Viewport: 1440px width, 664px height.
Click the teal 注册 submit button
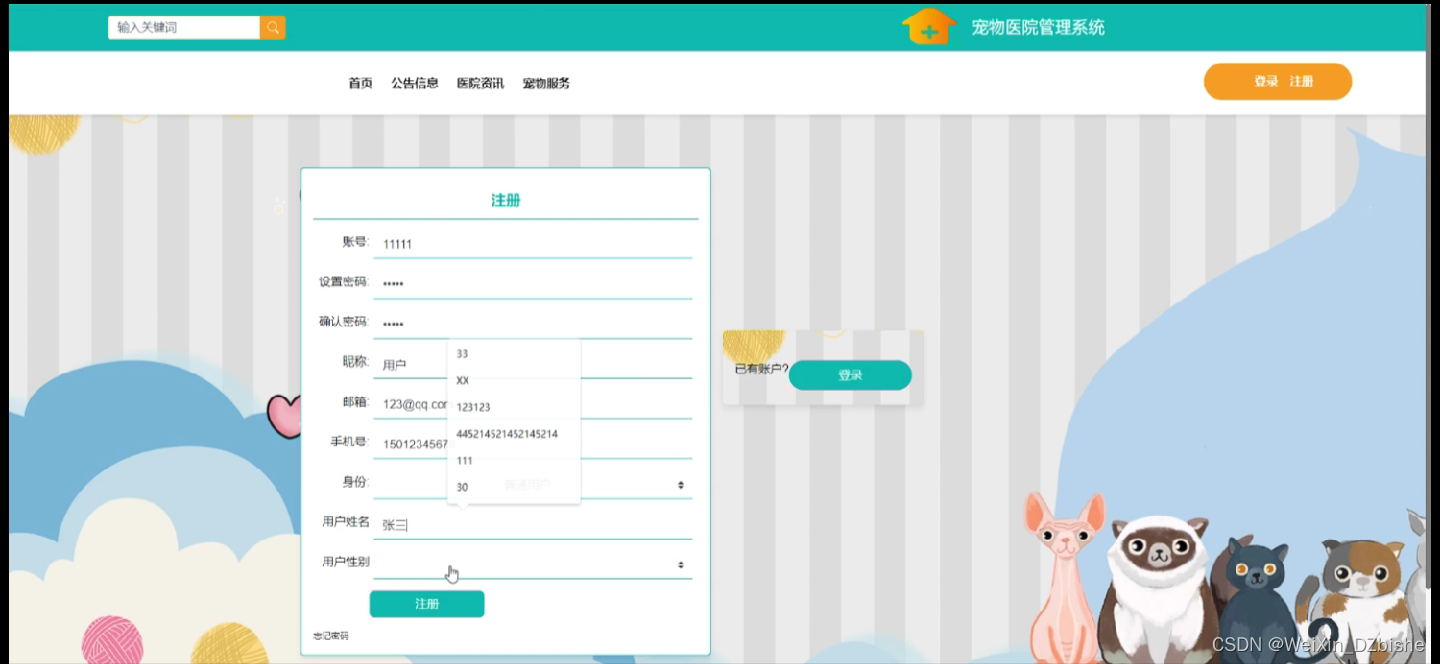[x=427, y=604]
